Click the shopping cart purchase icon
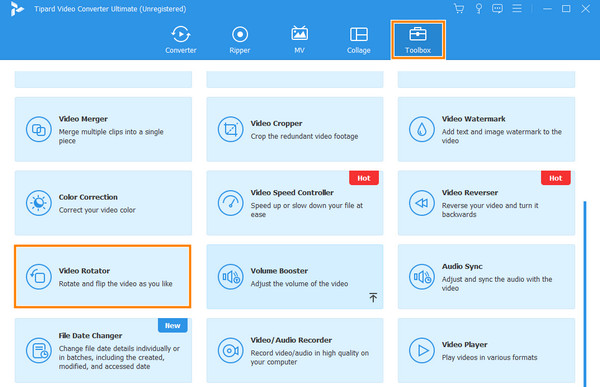Viewport: 600px width, 387px height. (x=458, y=8)
